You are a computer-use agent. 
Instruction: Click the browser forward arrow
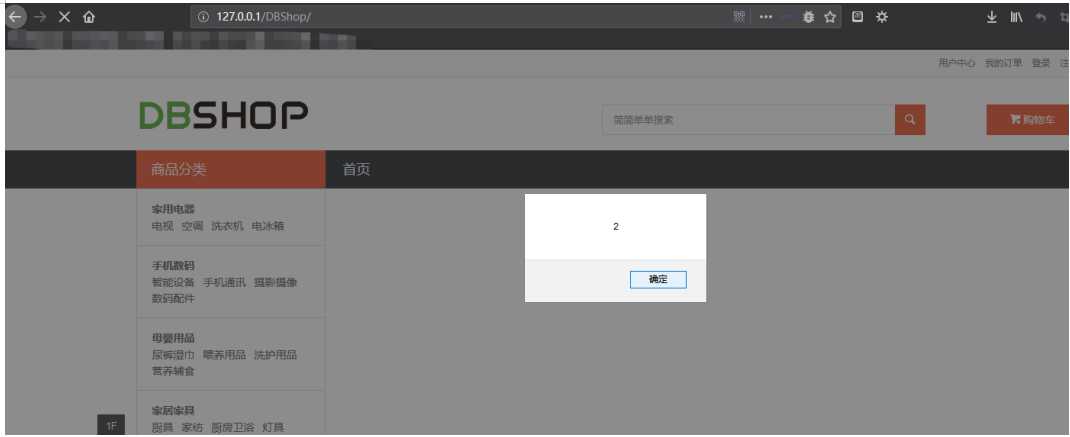40,18
